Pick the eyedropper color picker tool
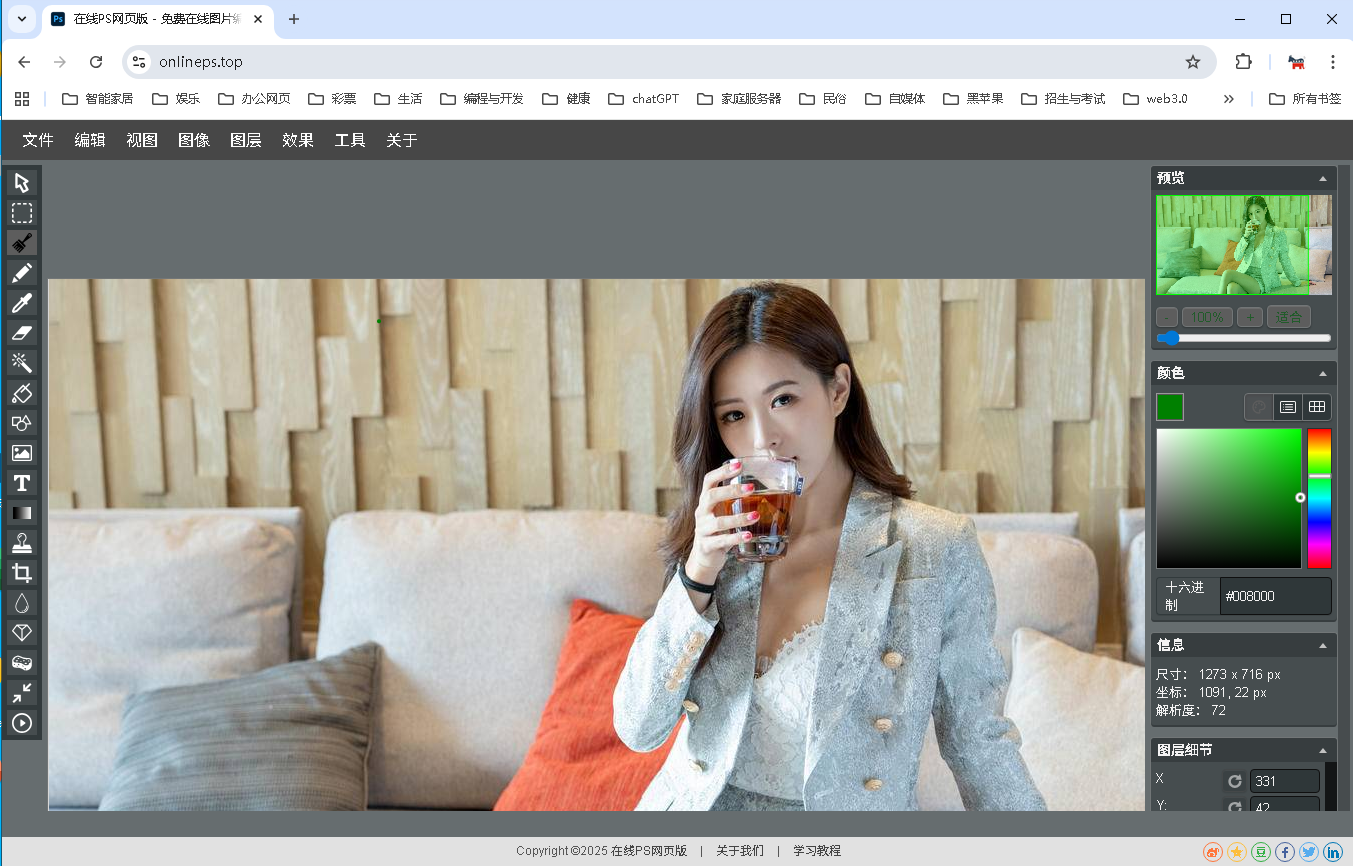The height and width of the screenshot is (866, 1353). pos(22,303)
